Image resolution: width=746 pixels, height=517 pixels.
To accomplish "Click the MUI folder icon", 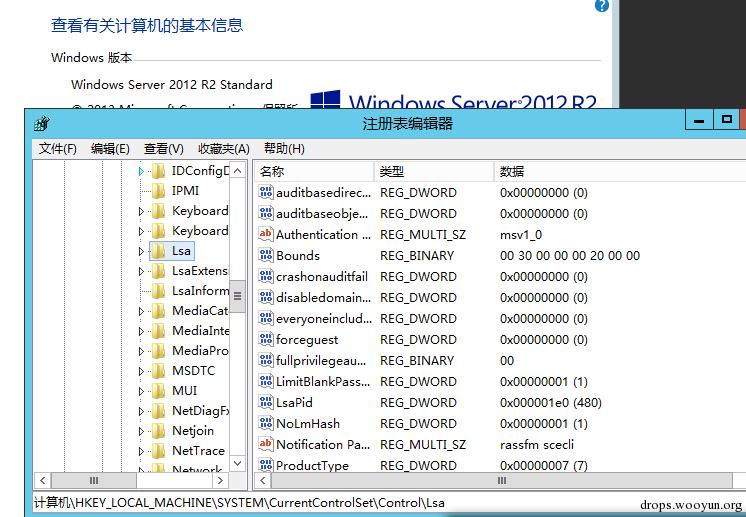I will point(158,390).
